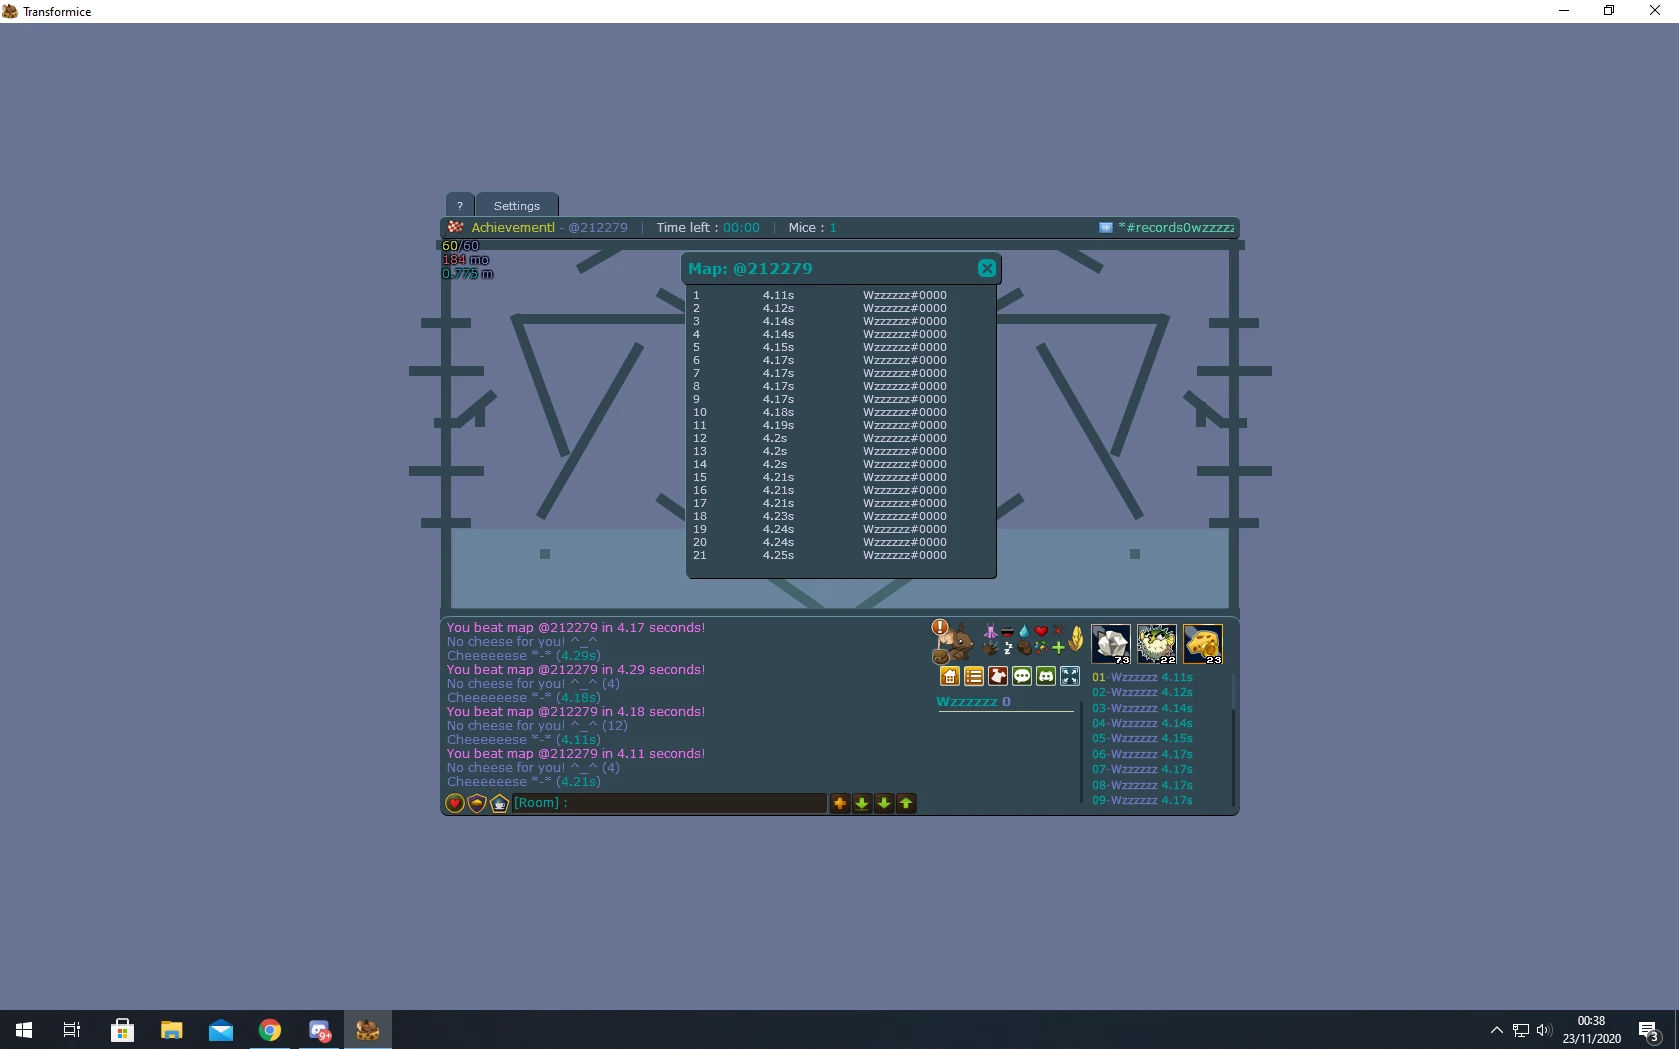The height and width of the screenshot is (1049, 1679).
Task: Open the green speech bubble chat button
Action: (1022, 676)
